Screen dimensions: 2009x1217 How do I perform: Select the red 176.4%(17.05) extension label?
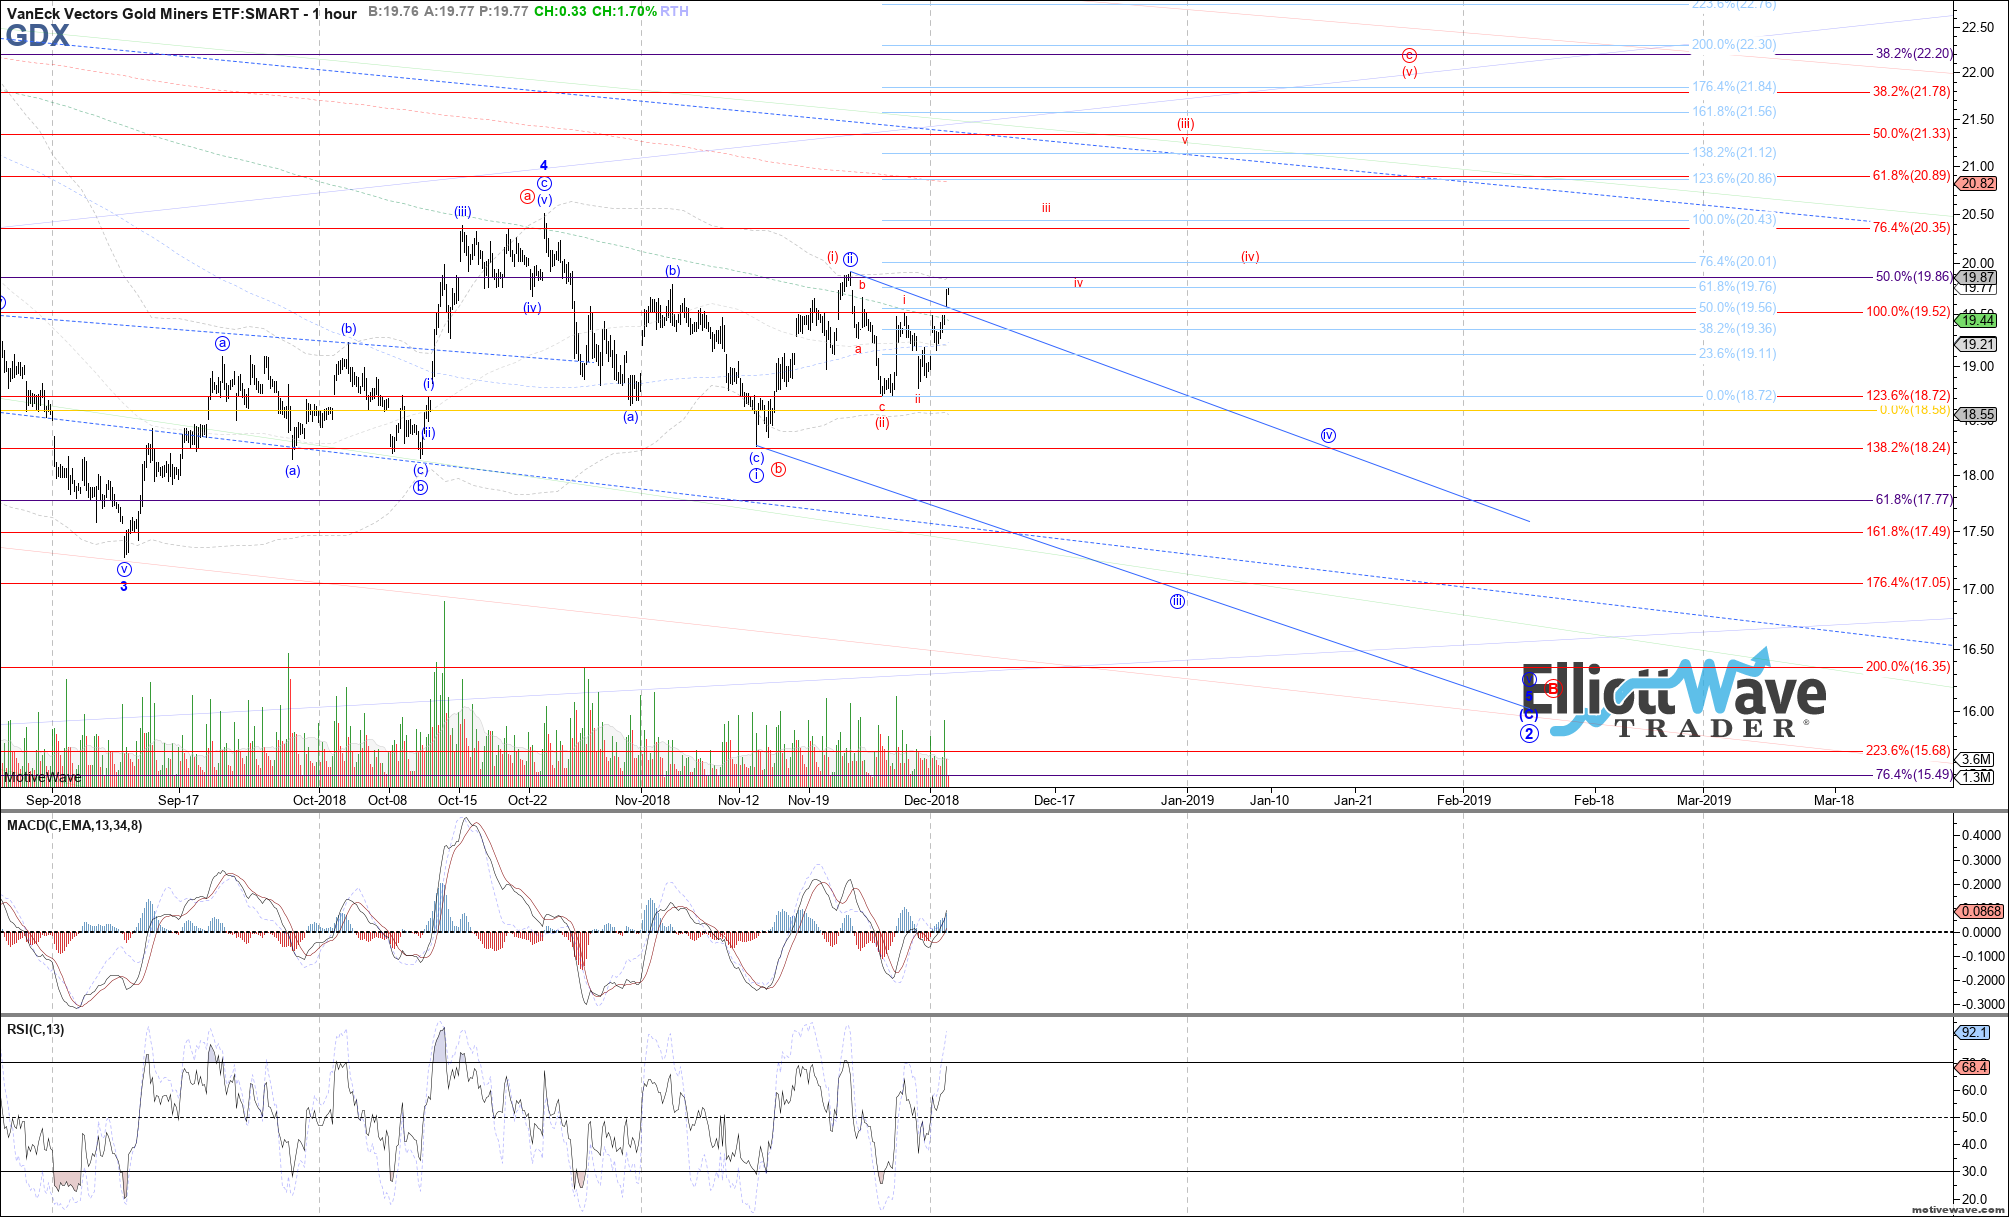(1908, 582)
